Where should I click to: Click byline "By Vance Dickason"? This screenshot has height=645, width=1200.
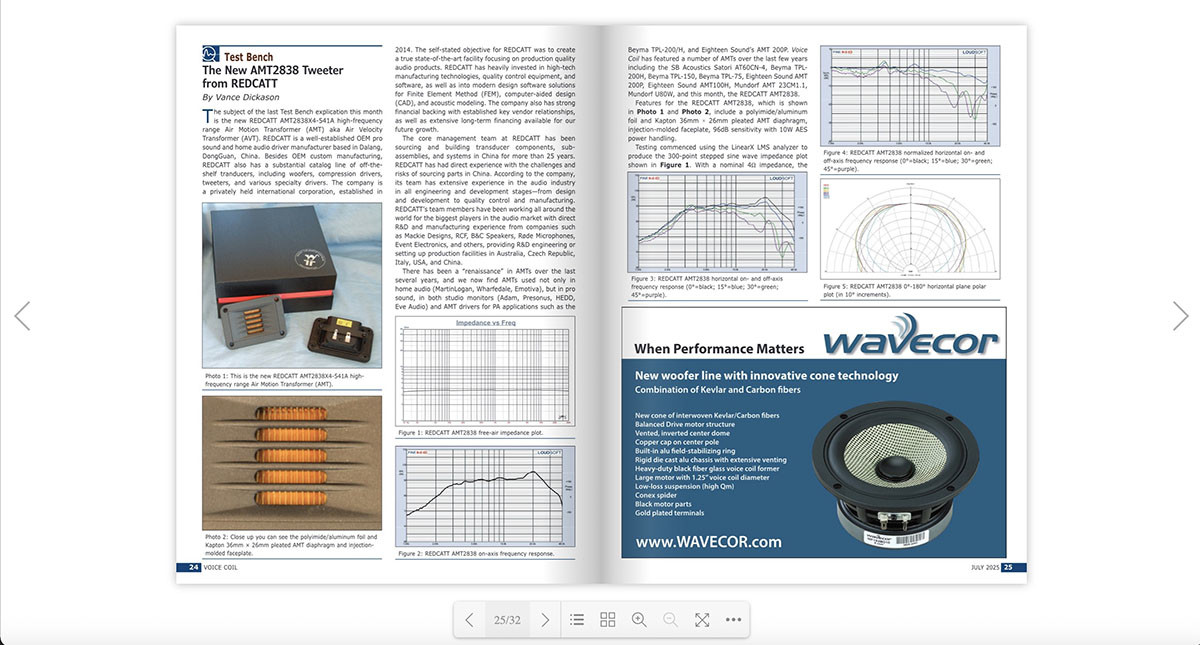coord(243,98)
